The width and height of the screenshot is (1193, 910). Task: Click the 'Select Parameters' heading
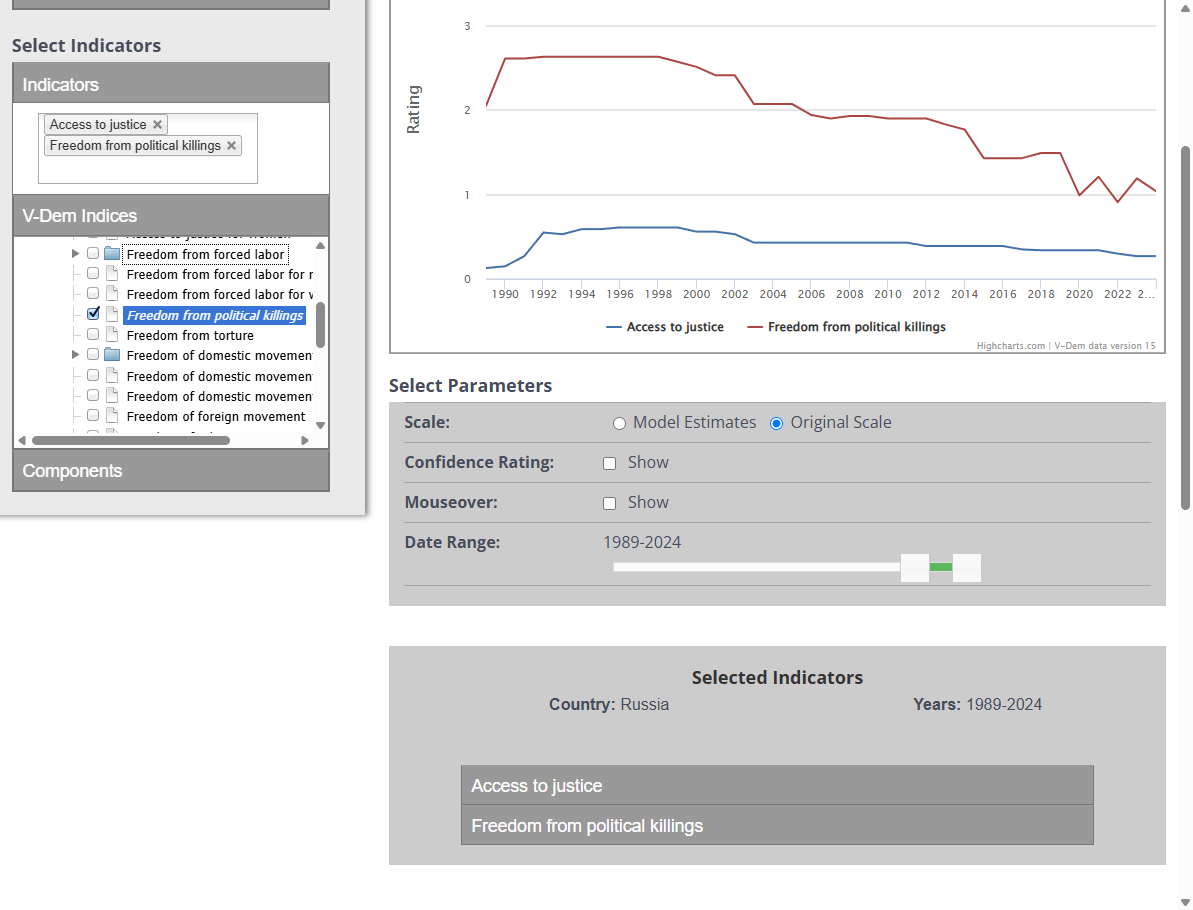tap(470, 386)
